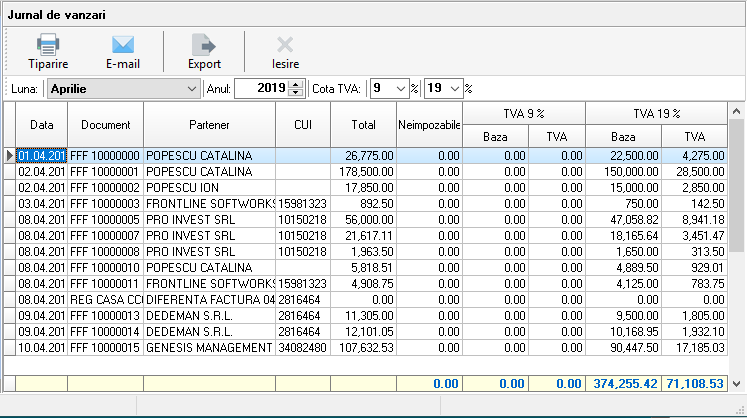Open the 9% TVA rate dropdown
The width and height of the screenshot is (747, 418).
click(x=400, y=89)
